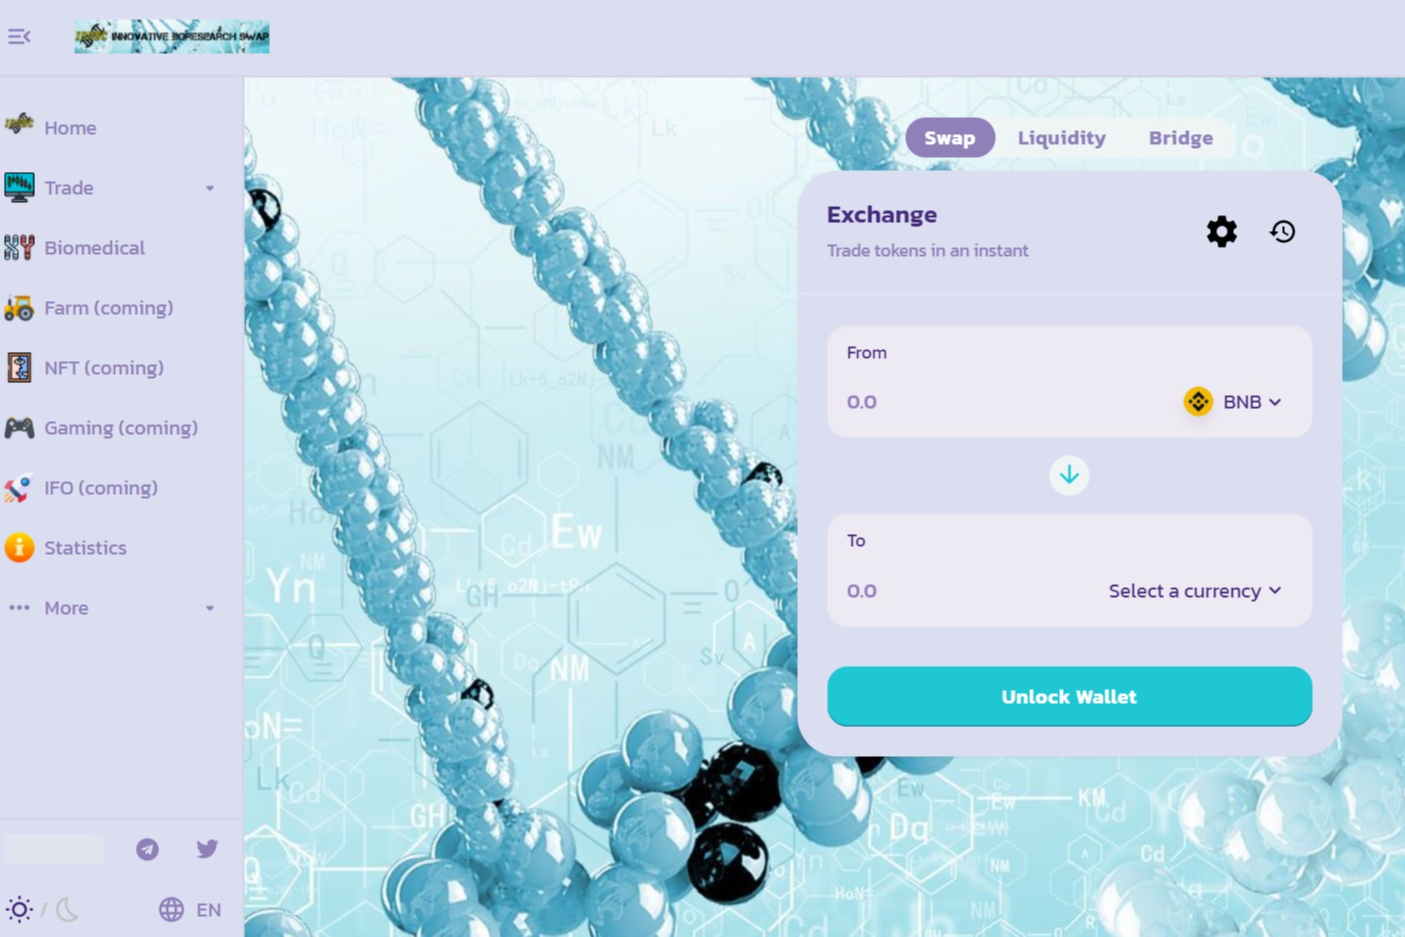
Task: Open the Bridge tab
Action: pos(1180,138)
